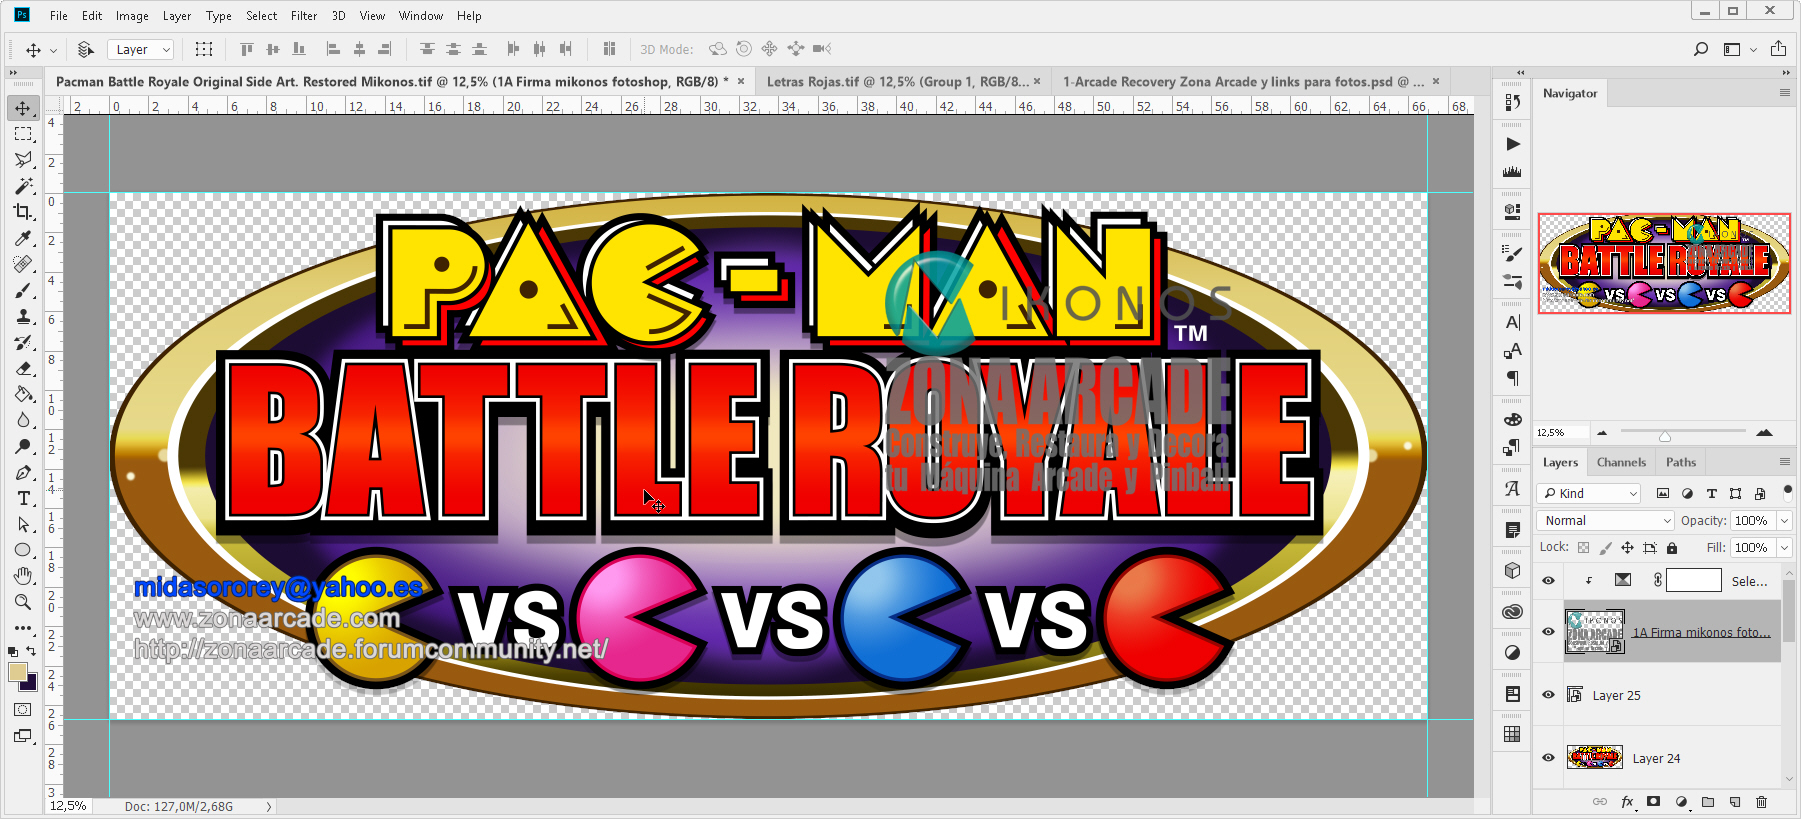Select the Eraser tool
The image size is (1801, 819).
[x=23, y=368]
